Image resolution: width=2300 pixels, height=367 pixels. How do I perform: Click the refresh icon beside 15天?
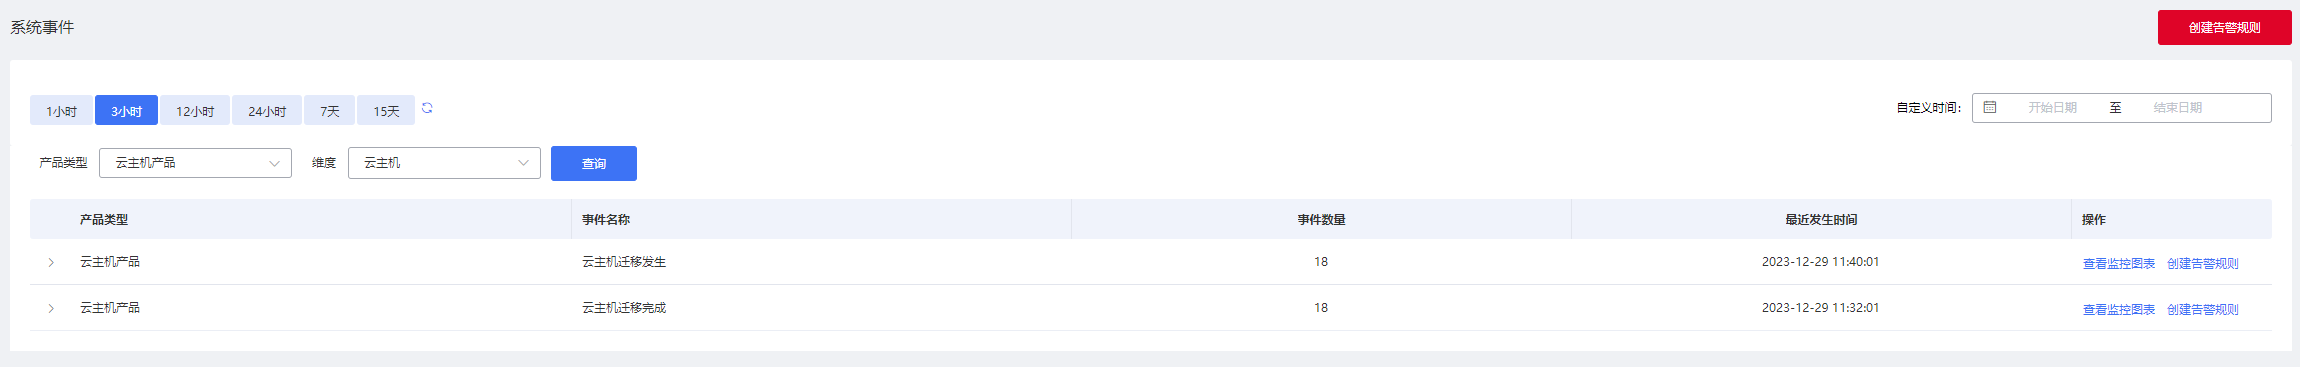click(427, 108)
